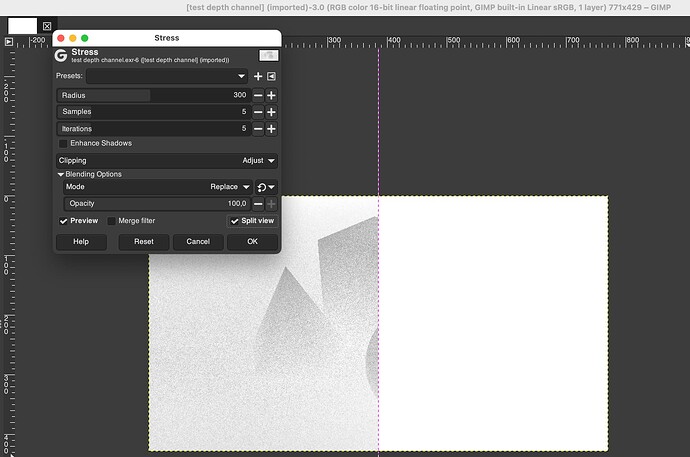
Task: Toggle the Merge filter checkbox
Action: [112, 221]
